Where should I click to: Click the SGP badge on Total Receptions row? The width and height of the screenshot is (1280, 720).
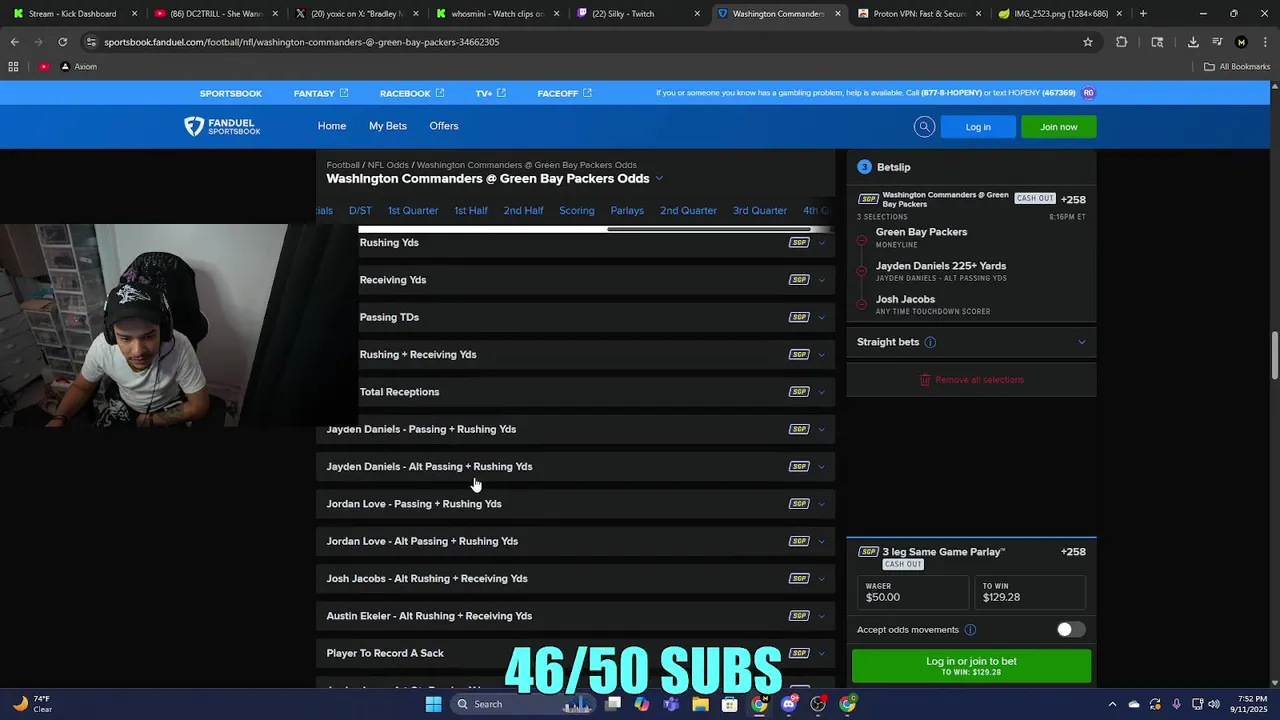(798, 392)
